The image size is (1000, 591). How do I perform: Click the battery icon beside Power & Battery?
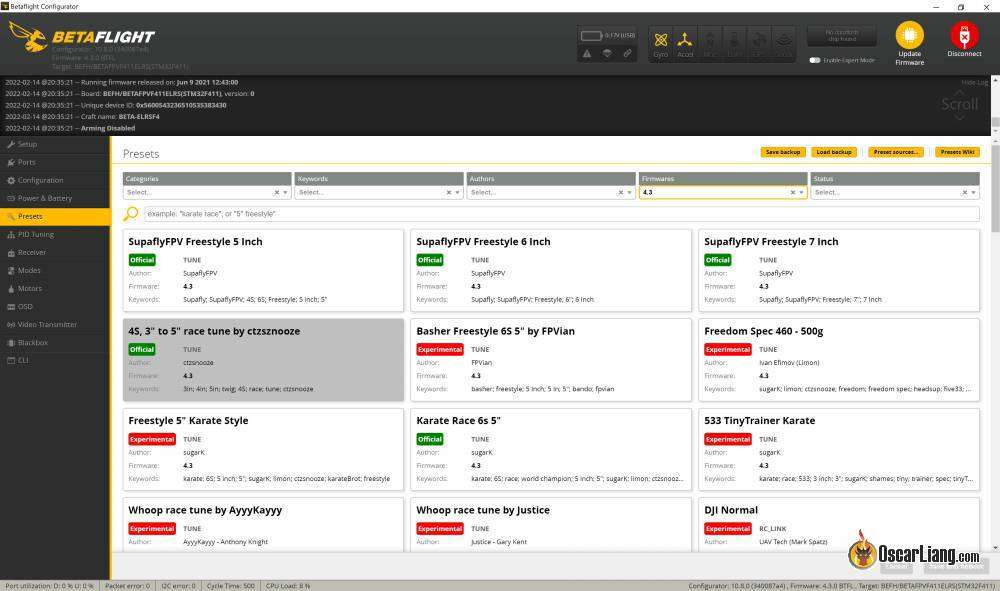click(x=11, y=198)
